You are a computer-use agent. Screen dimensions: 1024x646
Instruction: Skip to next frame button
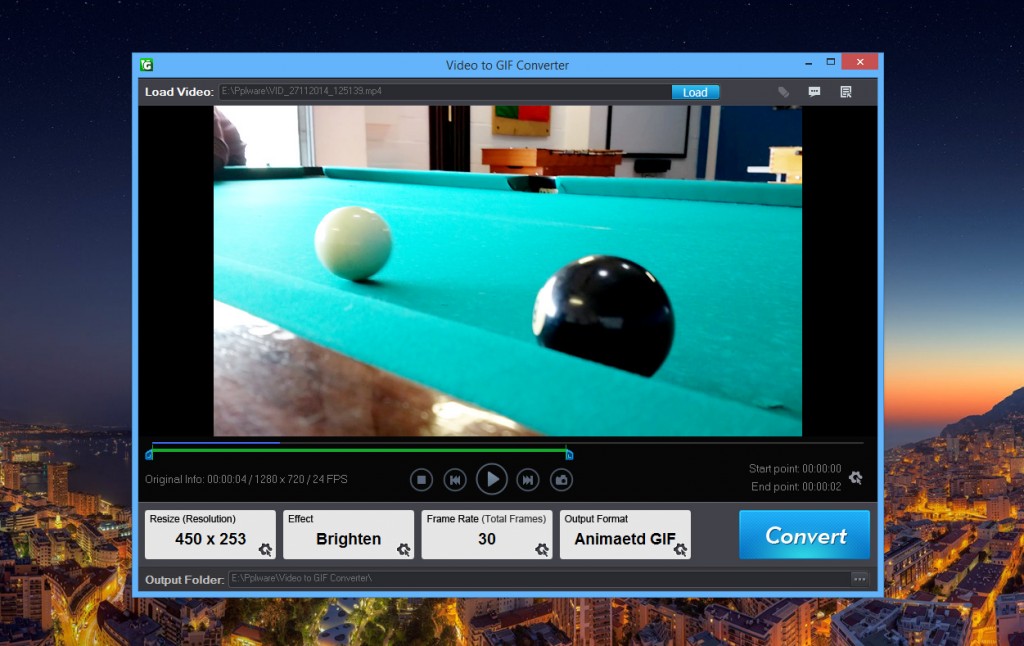pos(528,480)
